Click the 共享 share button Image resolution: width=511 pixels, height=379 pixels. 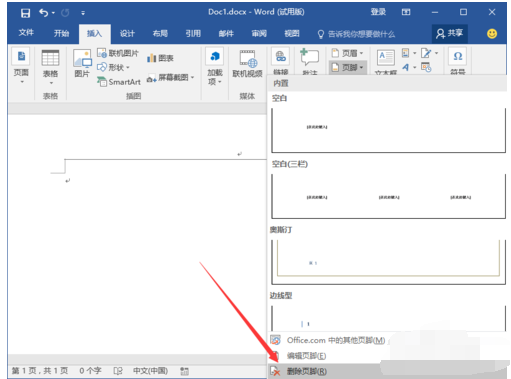coord(450,33)
